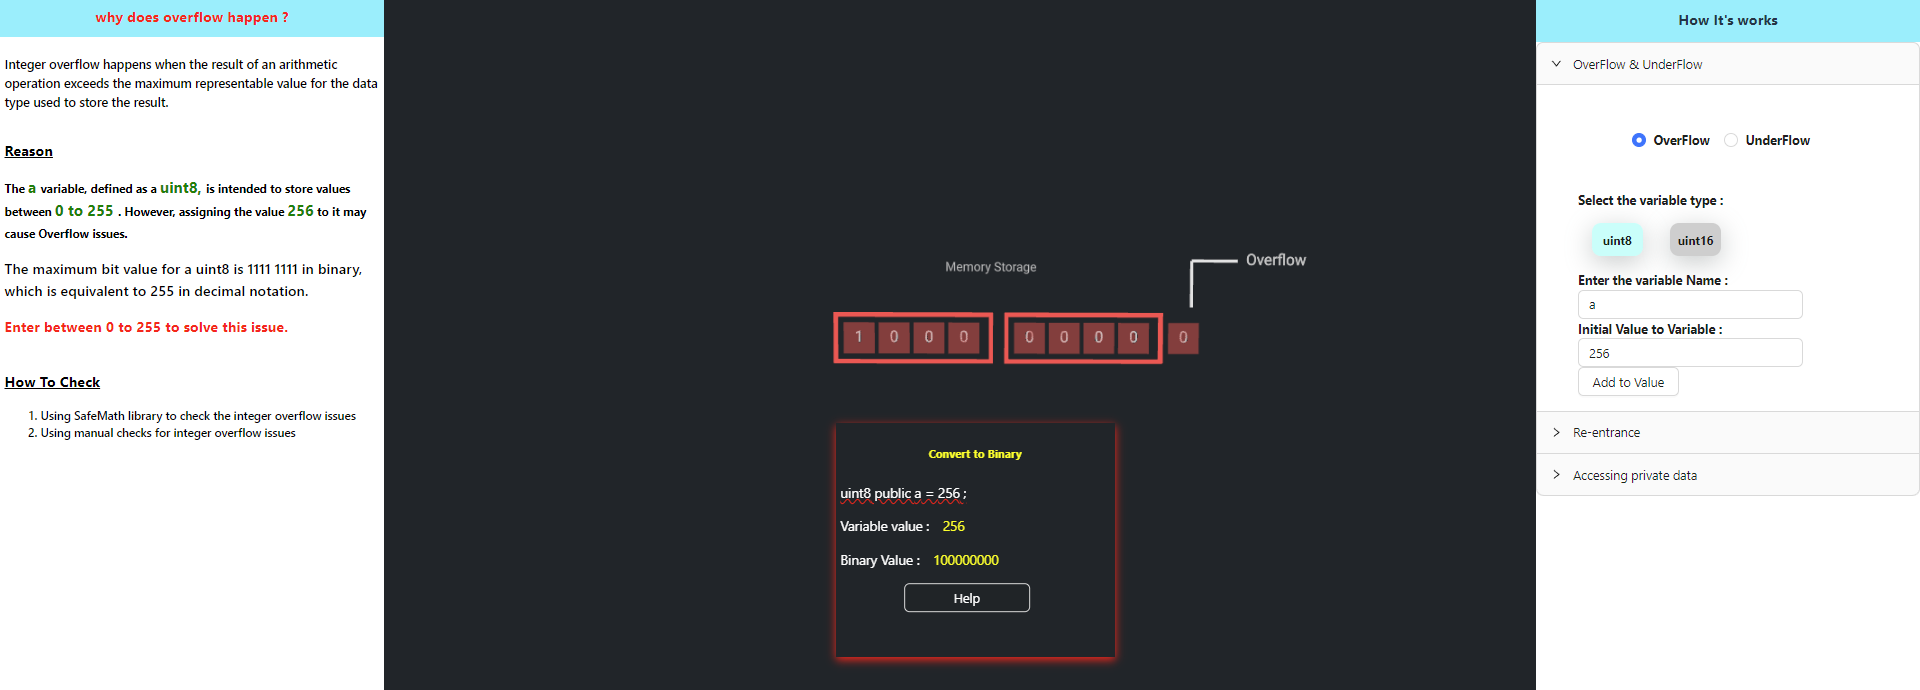Focus the initial value field containing 256
The width and height of the screenshot is (1920, 690).
pos(1689,353)
